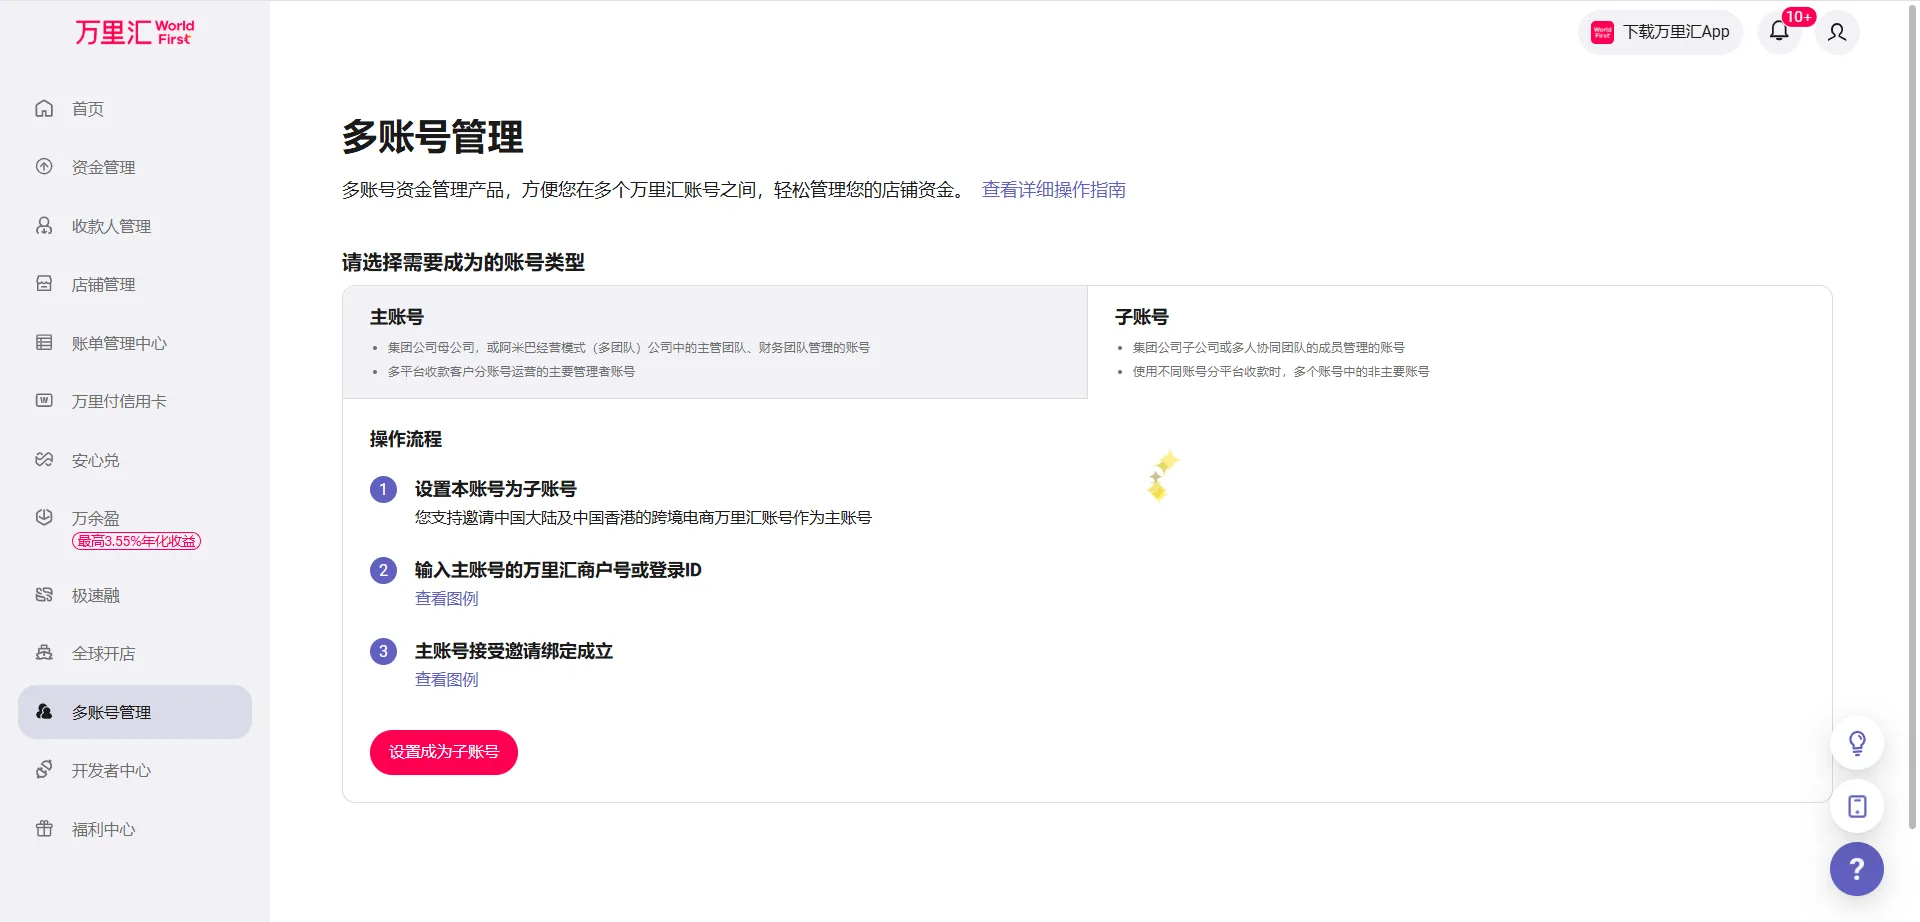The width and height of the screenshot is (1920, 922).
Task: Open 查看详细操作指南 guide link
Action: (x=1053, y=189)
